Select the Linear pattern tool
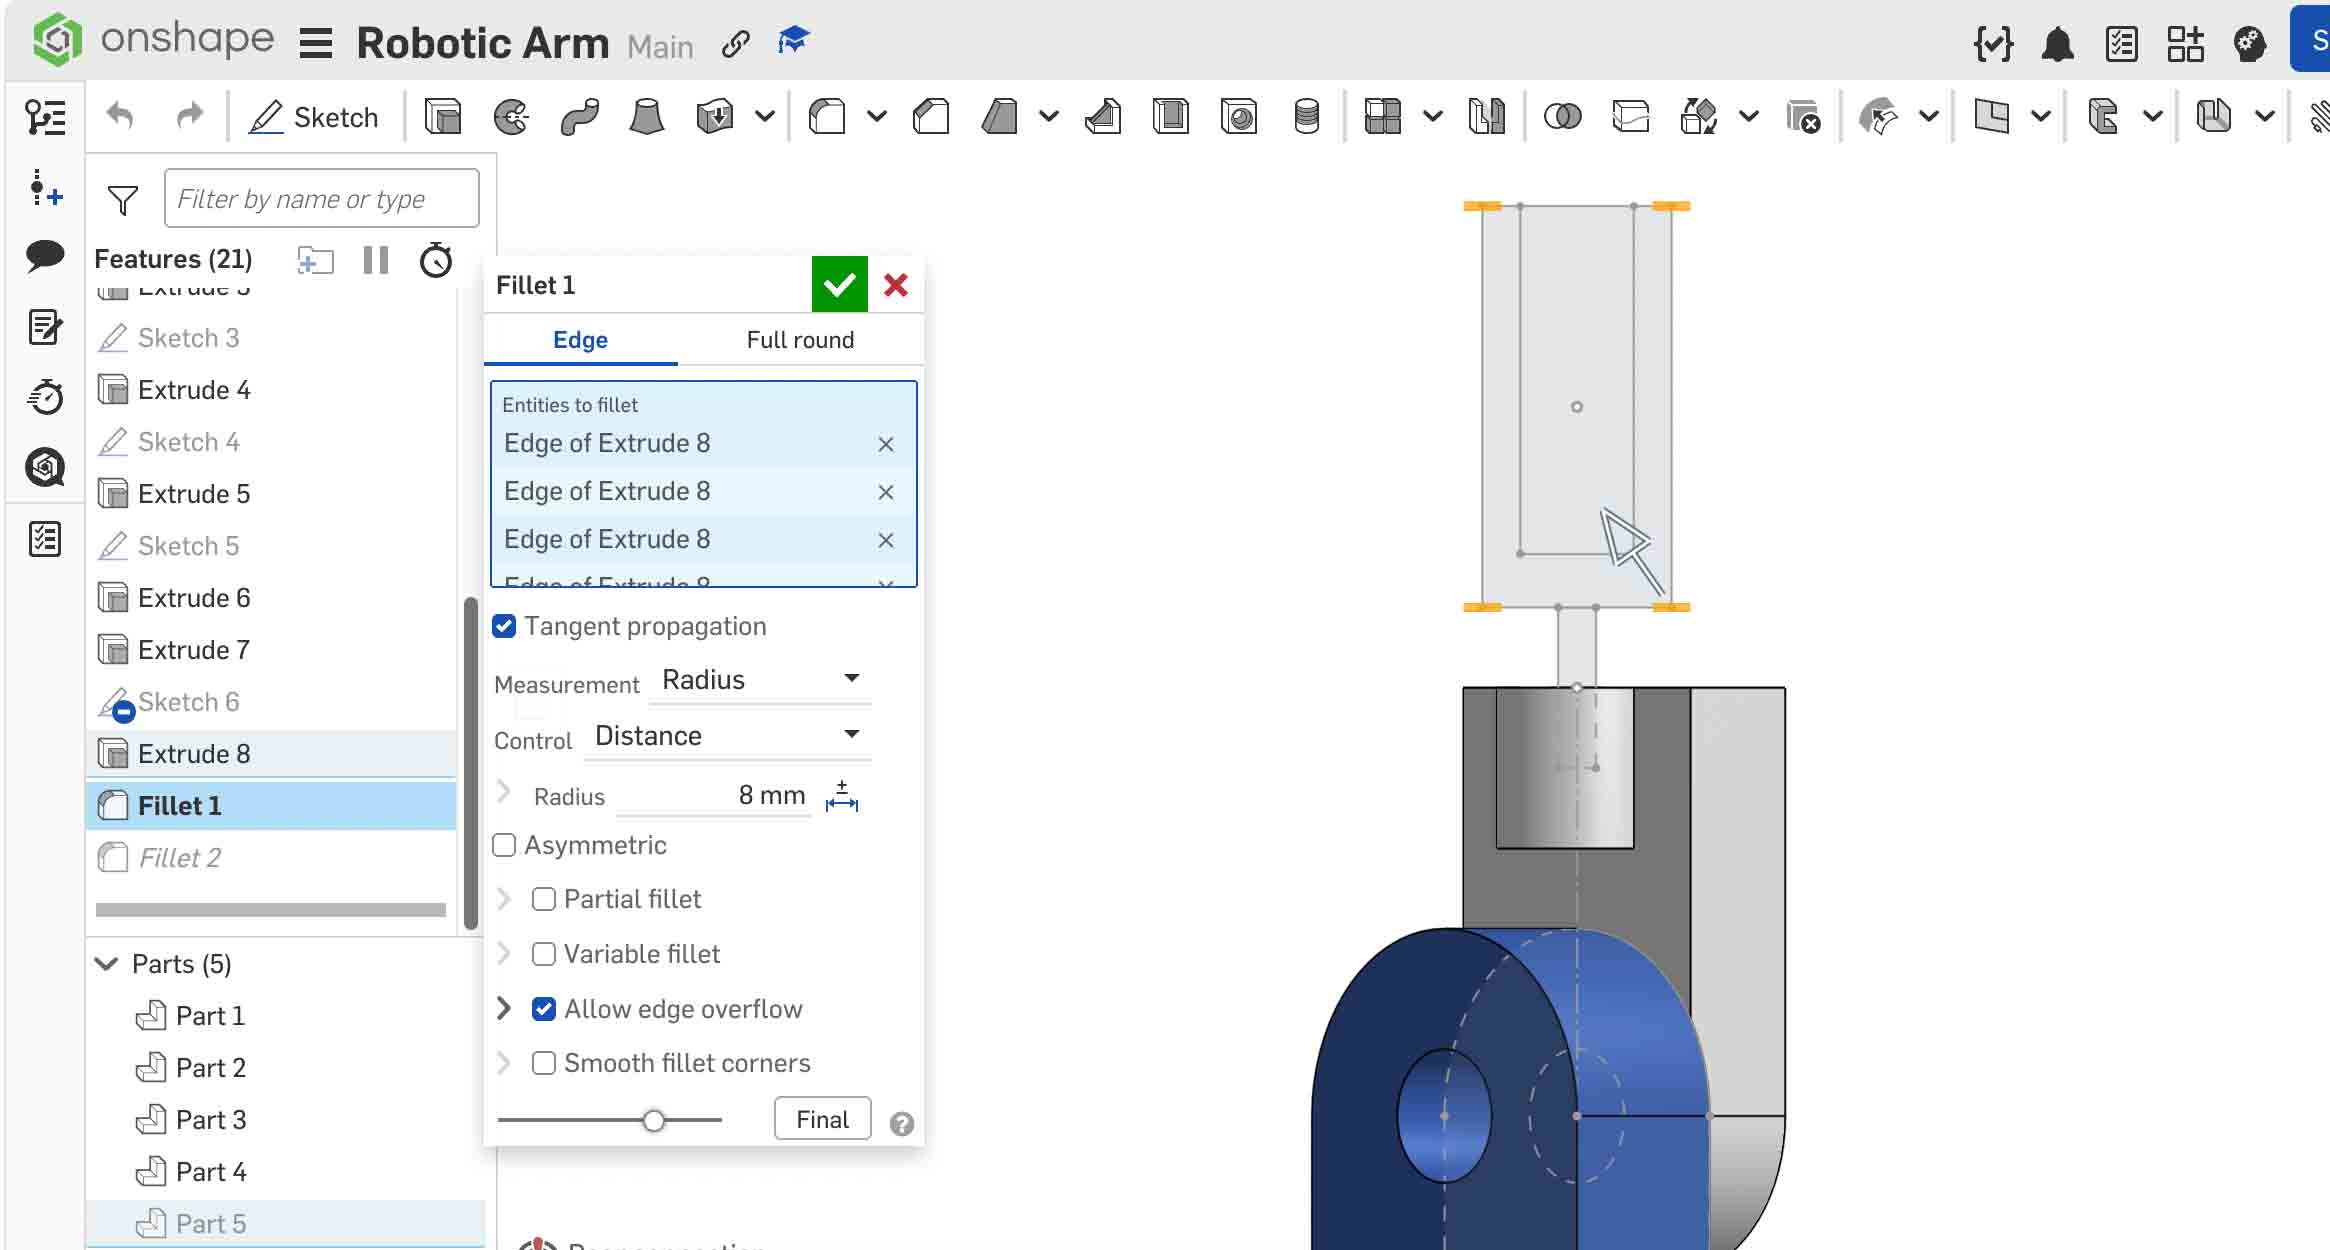Viewport: 2330px width, 1250px height. point(1384,117)
